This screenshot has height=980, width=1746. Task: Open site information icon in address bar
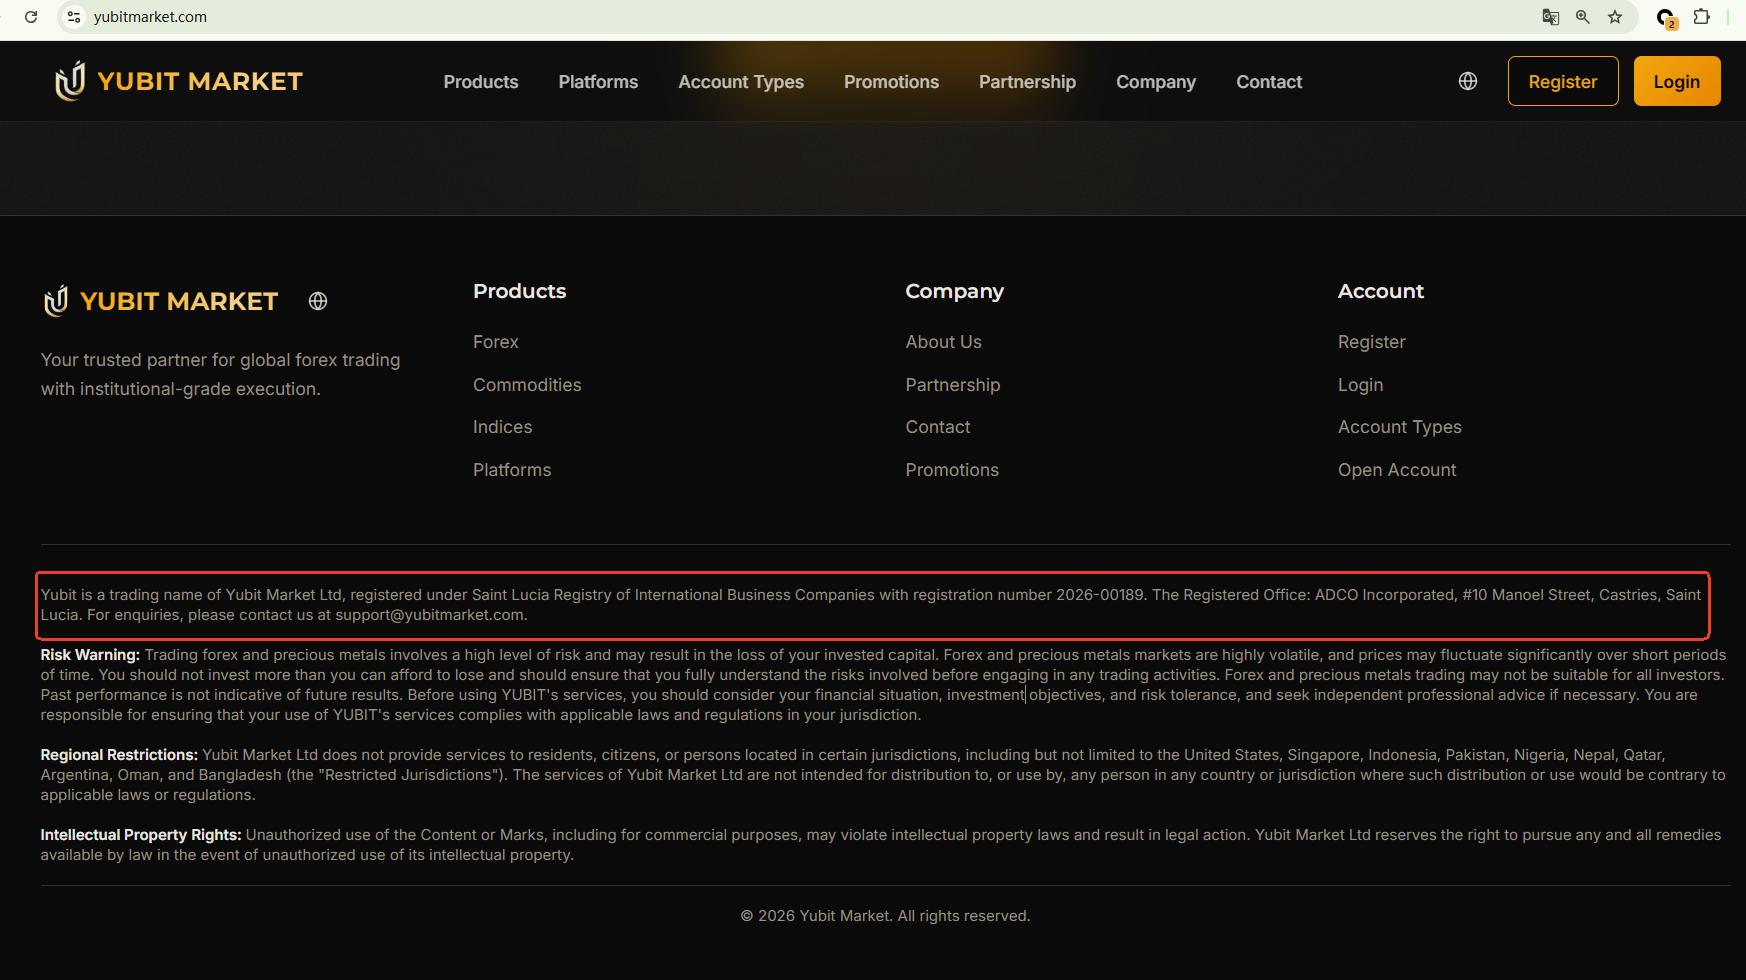74,17
